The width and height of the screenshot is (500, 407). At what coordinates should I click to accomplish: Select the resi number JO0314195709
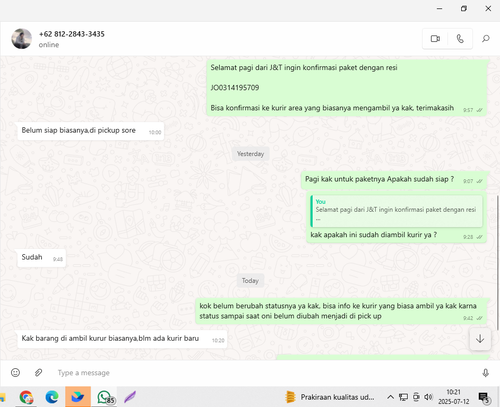(x=235, y=88)
